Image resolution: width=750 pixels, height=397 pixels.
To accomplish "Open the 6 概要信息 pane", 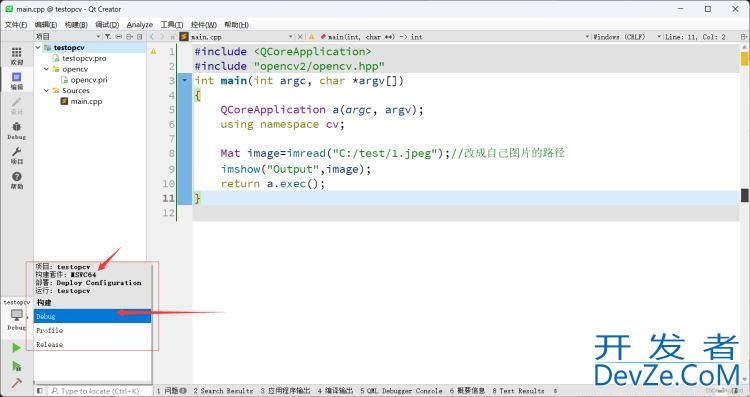I will coord(467,391).
